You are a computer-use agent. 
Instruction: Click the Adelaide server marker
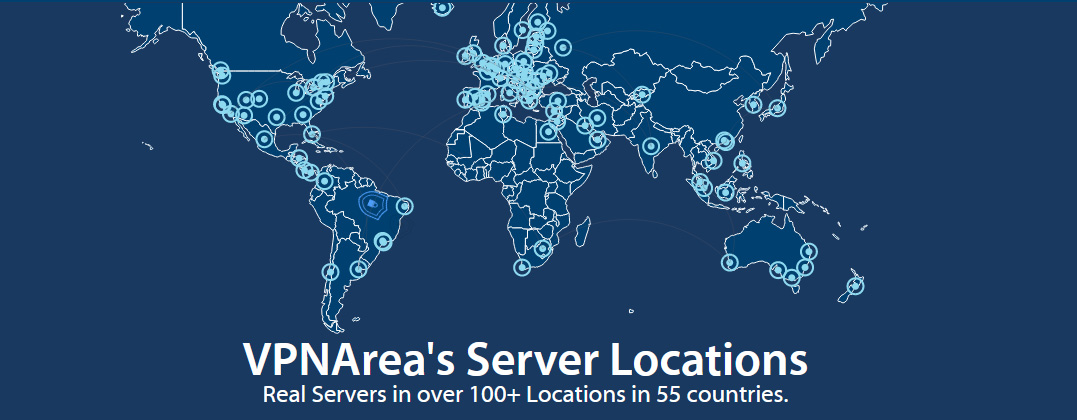click(x=778, y=269)
